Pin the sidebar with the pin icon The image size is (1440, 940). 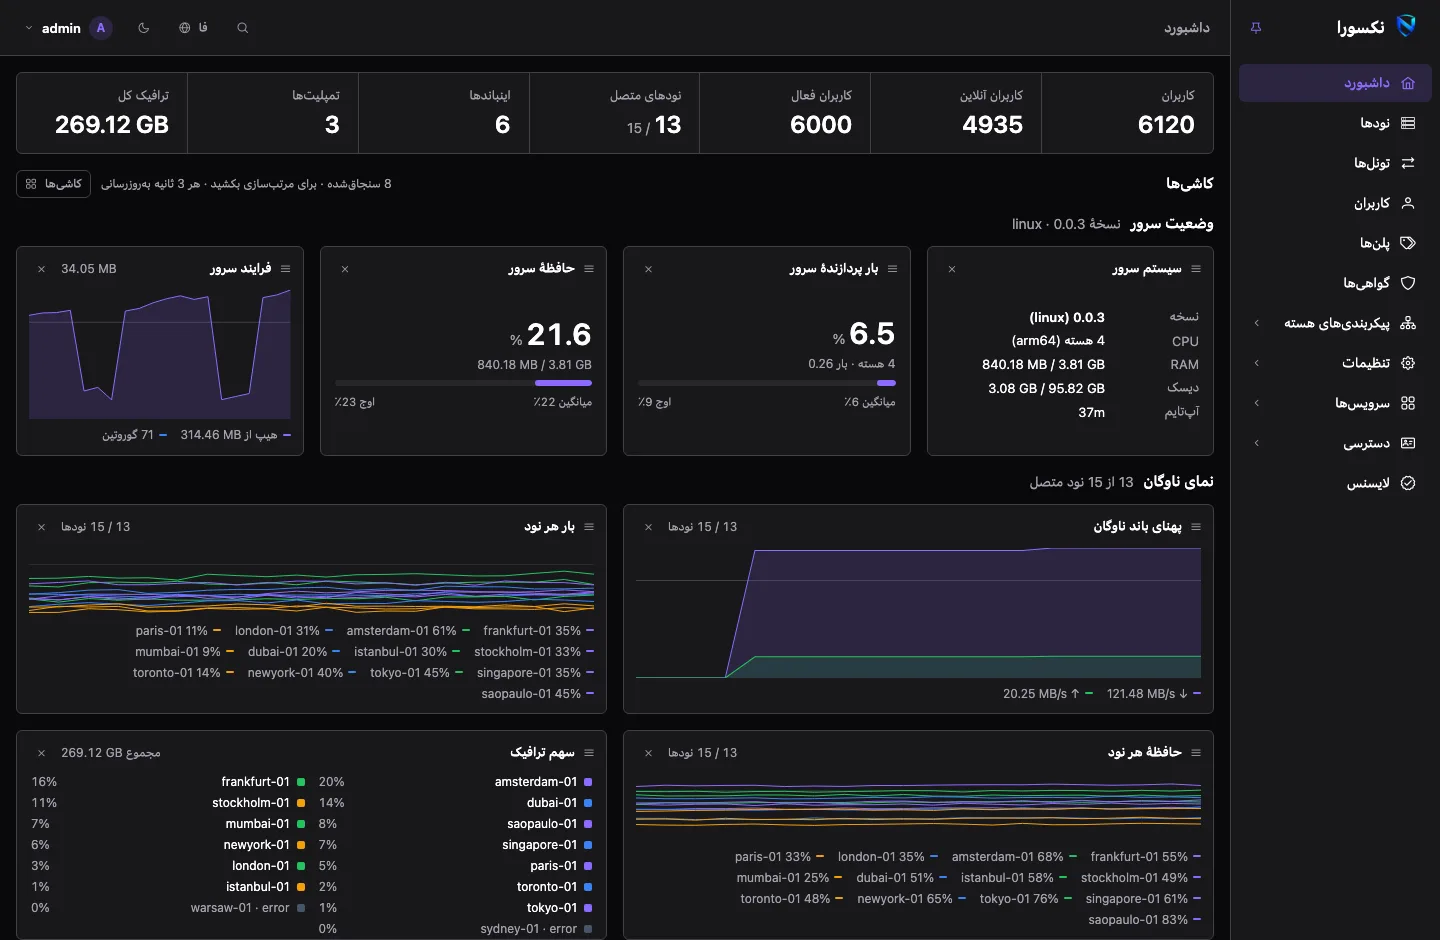coord(1256,28)
